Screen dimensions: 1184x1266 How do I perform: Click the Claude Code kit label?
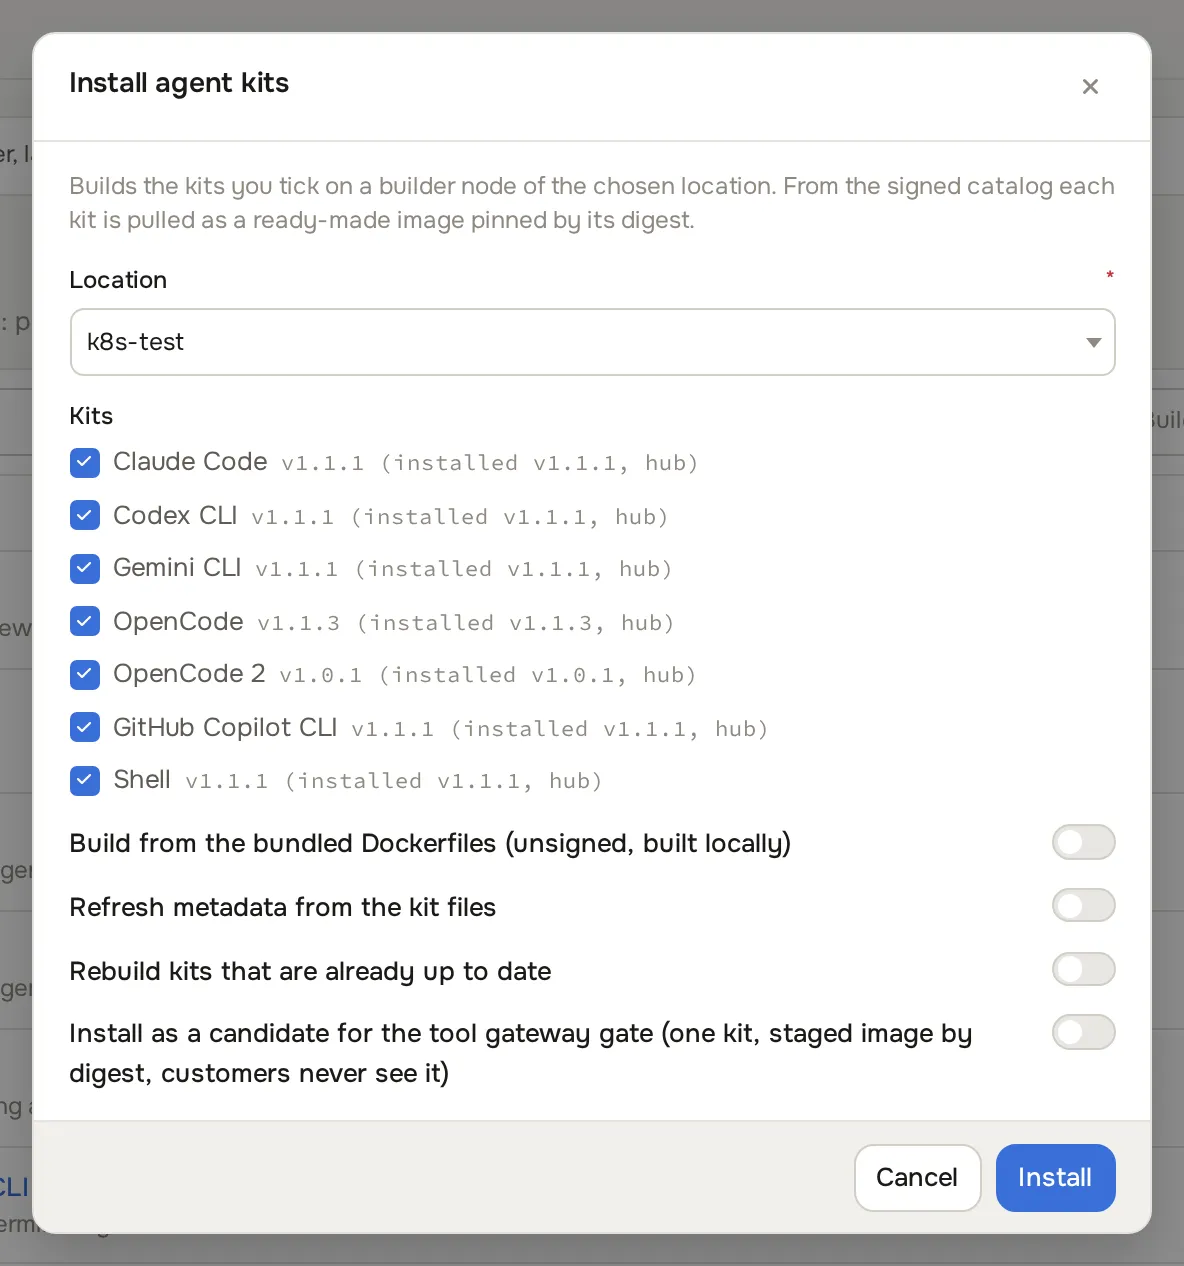pos(190,461)
